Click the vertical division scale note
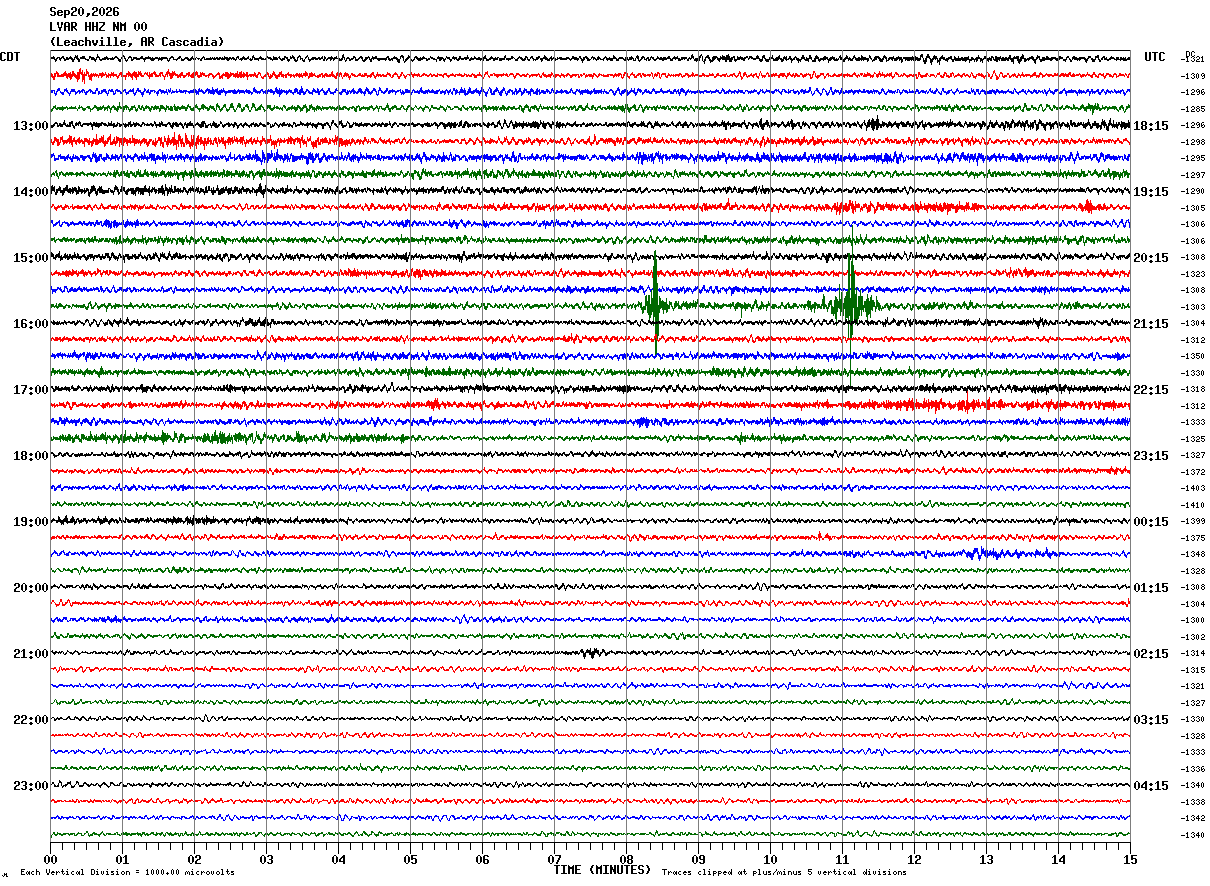 (128, 872)
